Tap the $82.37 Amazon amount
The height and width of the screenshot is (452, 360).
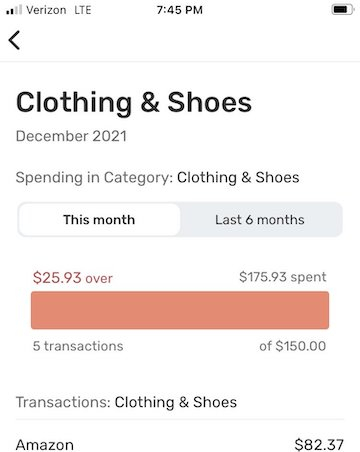(x=319, y=445)
